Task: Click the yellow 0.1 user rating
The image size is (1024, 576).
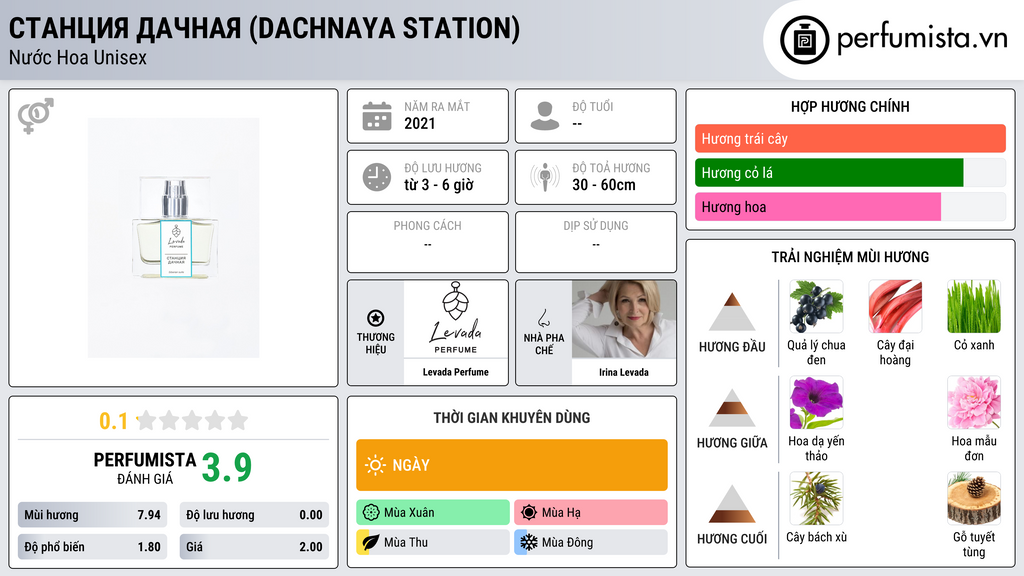Action: point(113,421)
